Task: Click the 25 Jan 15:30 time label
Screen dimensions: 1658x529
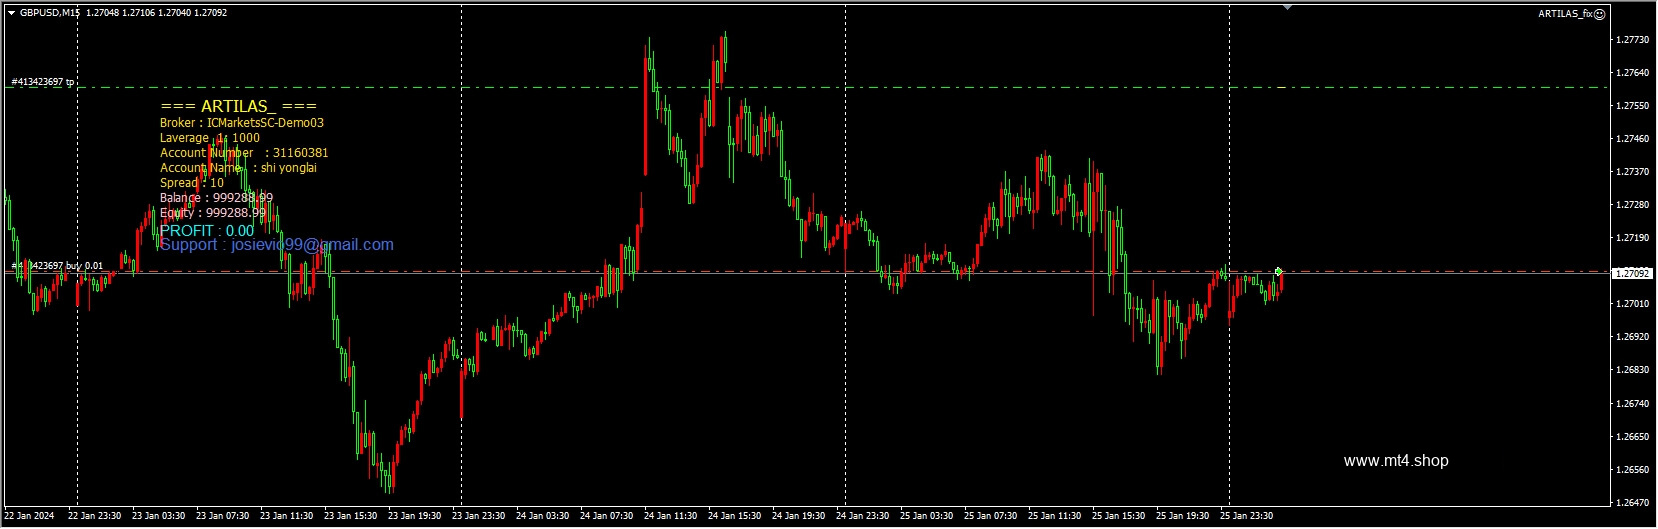Action: (1119, 517)
